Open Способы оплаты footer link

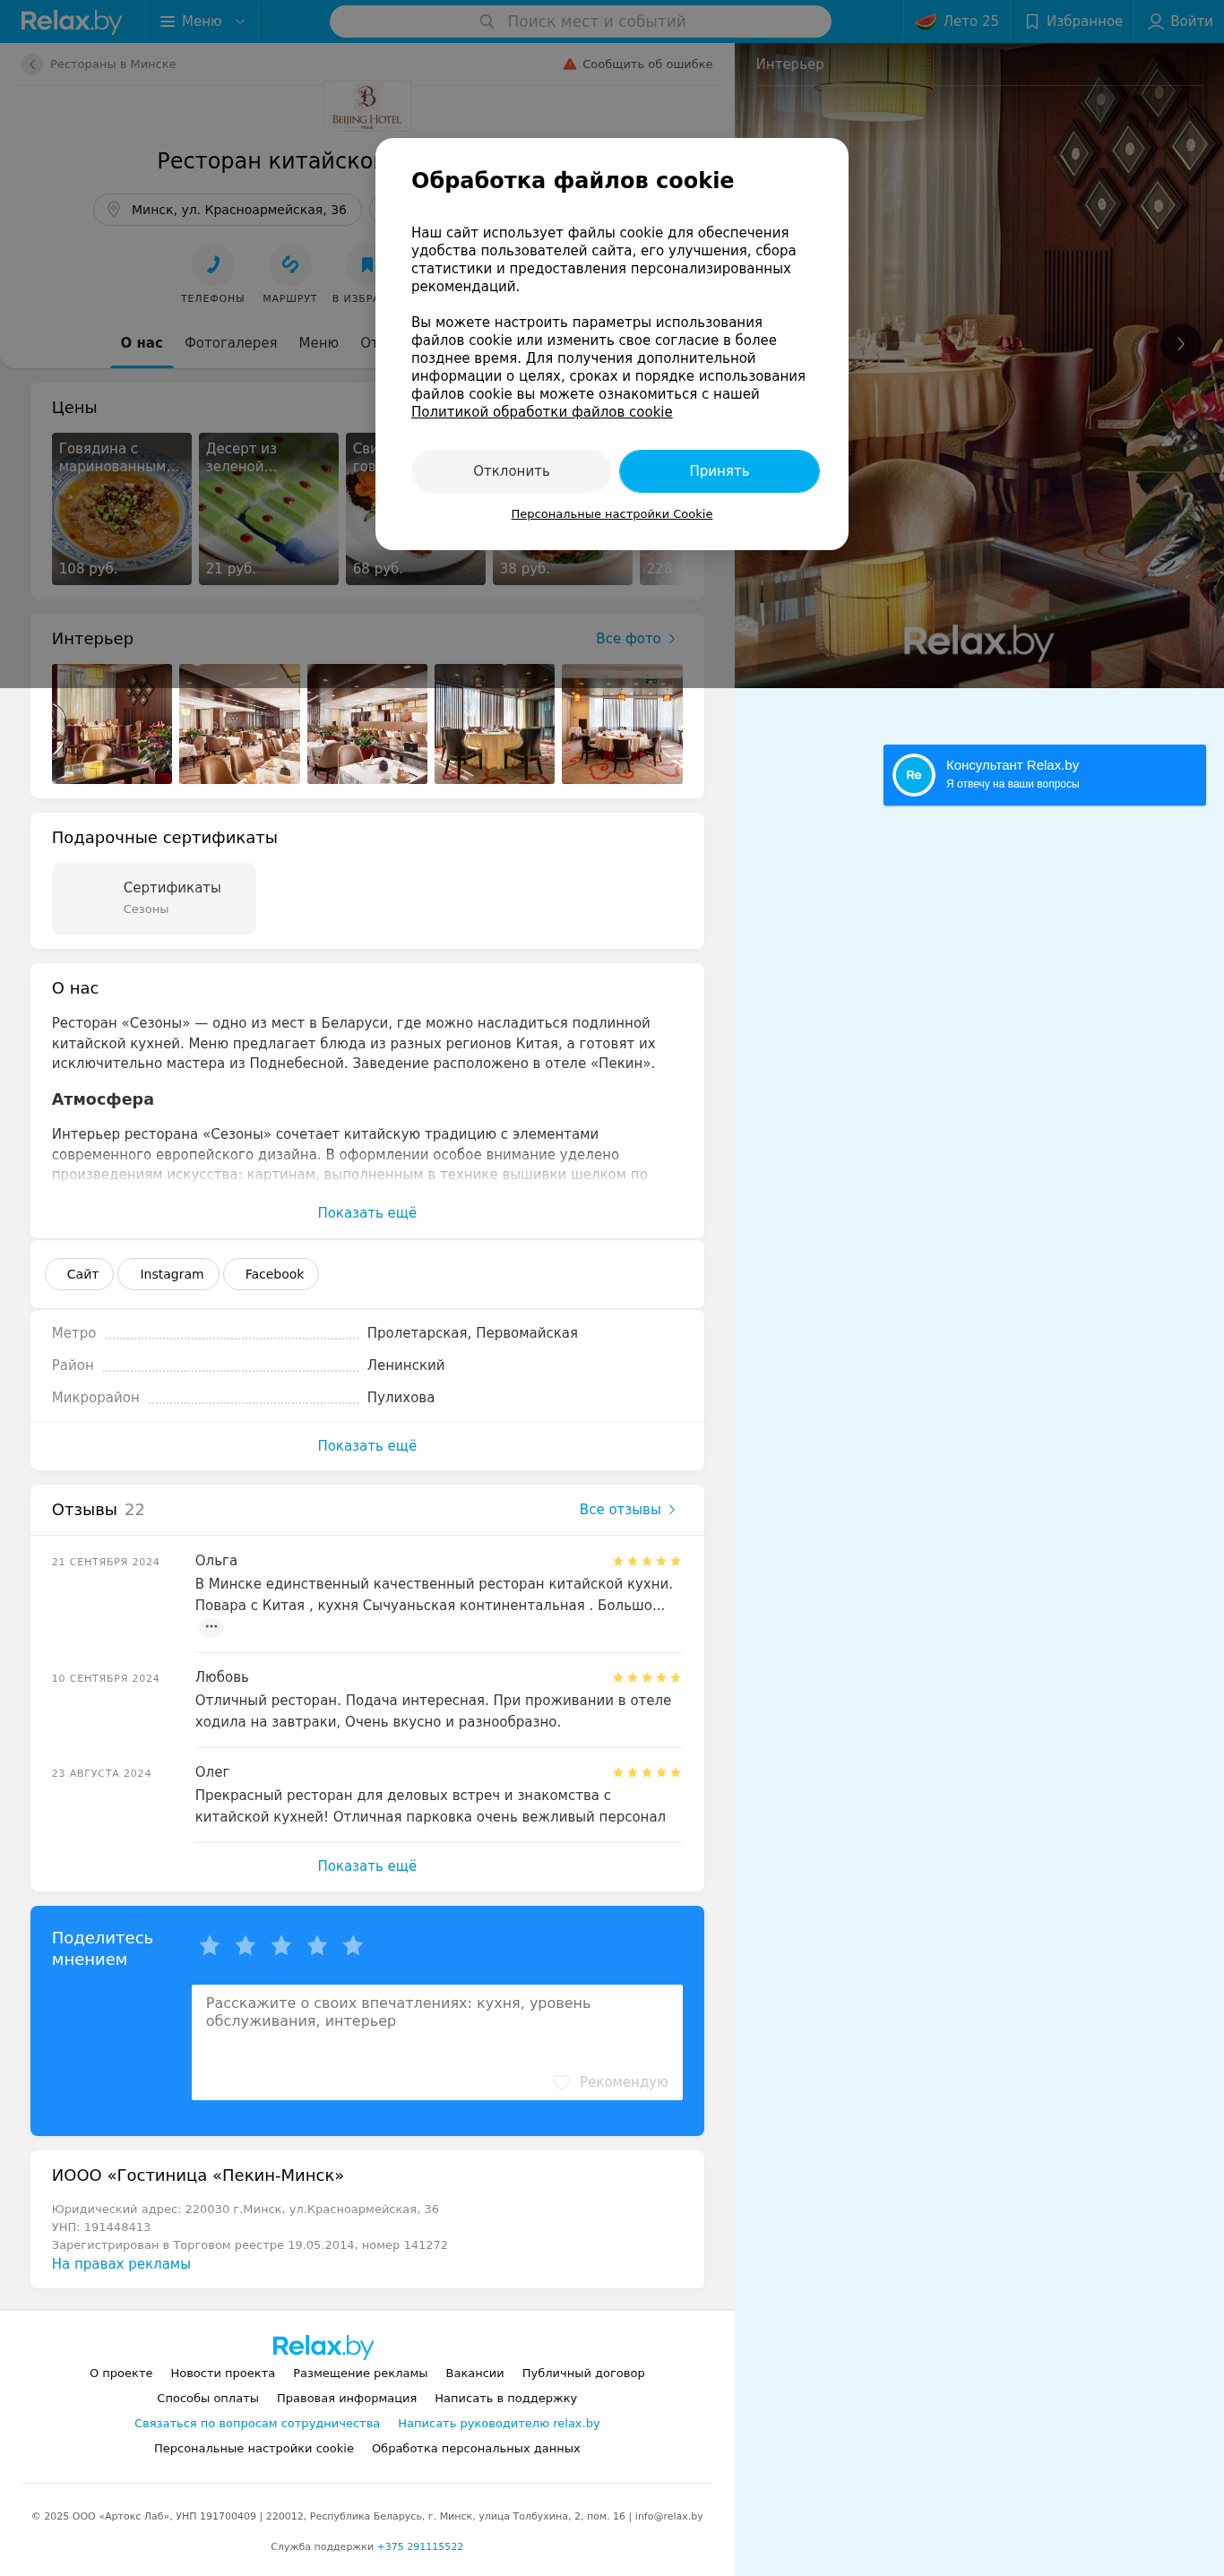pos(208,2398)
